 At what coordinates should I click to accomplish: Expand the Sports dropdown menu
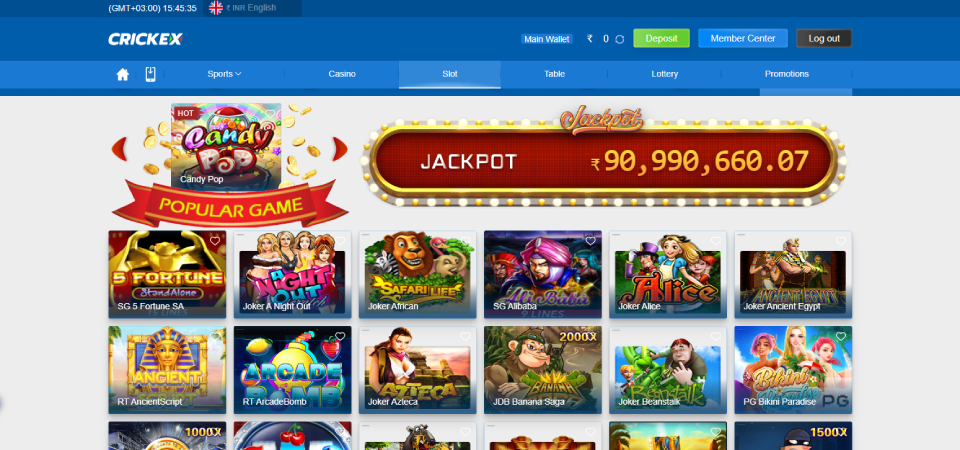click(224, 74)
